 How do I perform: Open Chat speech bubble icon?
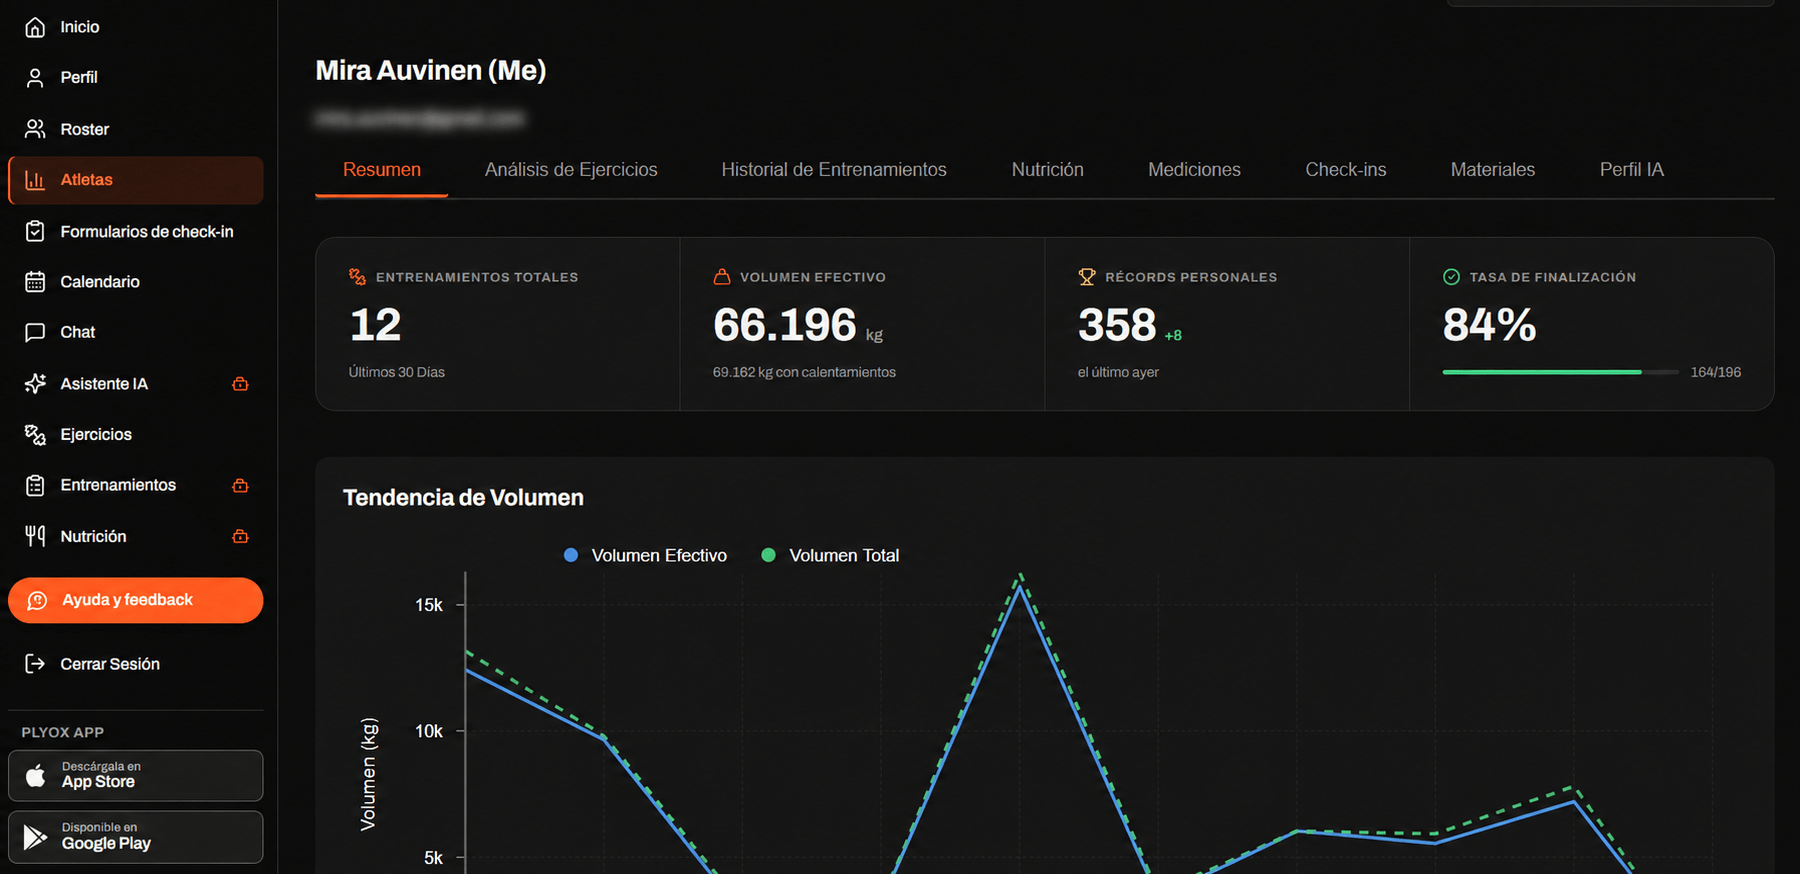click(35, 332)
